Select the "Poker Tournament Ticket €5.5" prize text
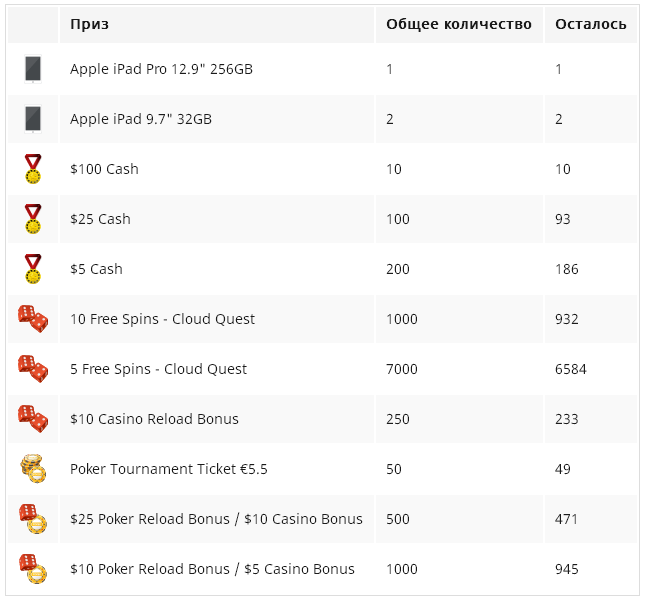This screenshot has width=646, height=605. [169, 469]
